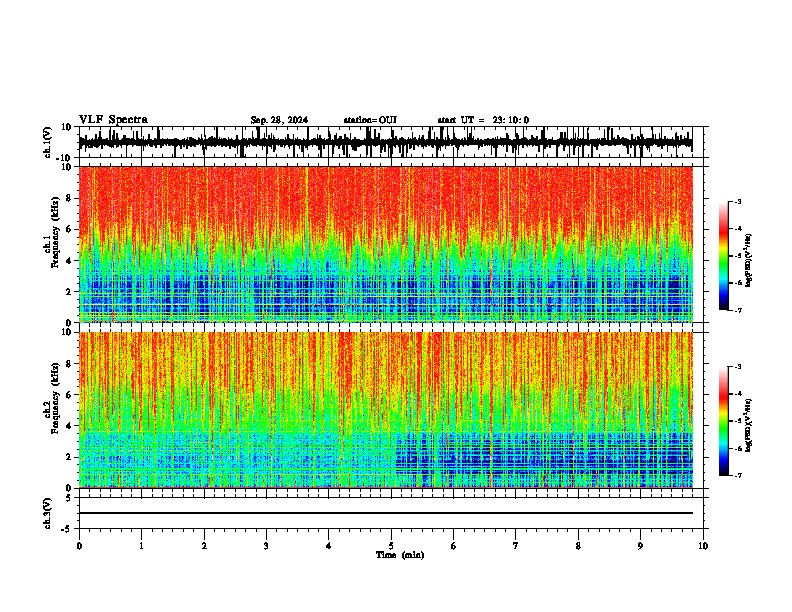Click the time axis end label "10"

click(703, 546)
